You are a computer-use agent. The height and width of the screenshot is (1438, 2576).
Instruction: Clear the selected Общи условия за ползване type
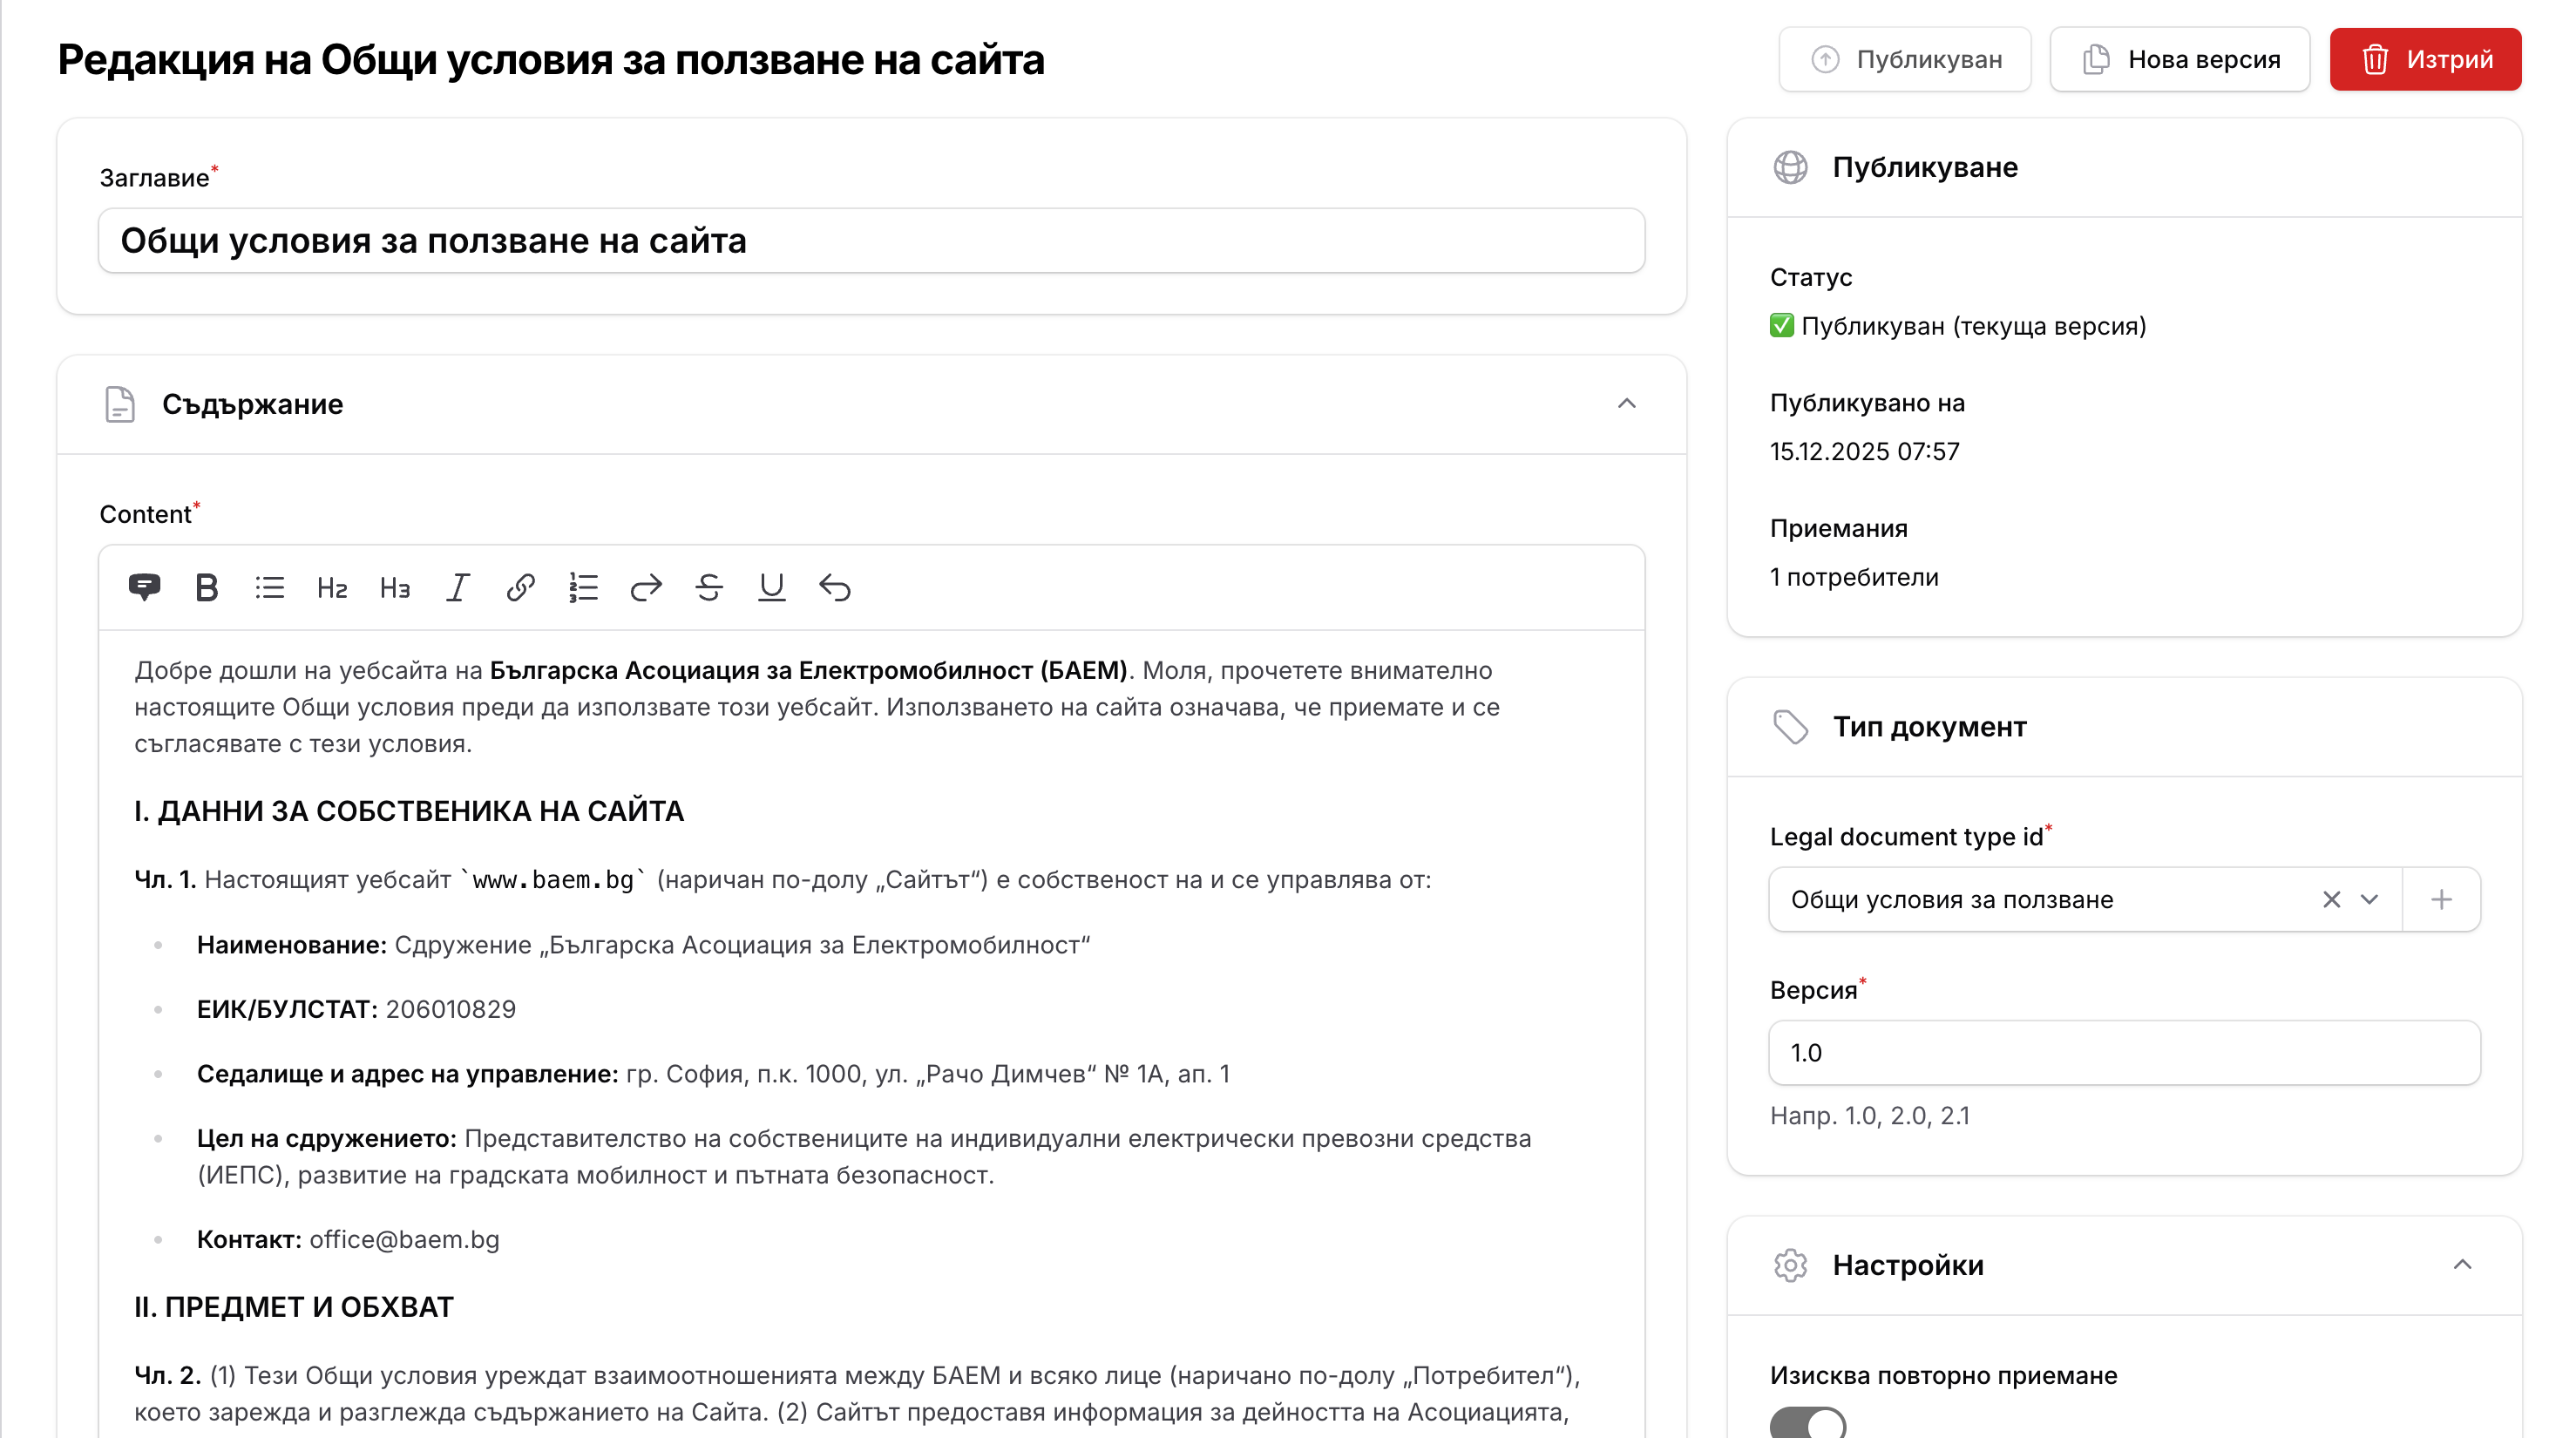pyautogui.click(x=2331, y=899)
